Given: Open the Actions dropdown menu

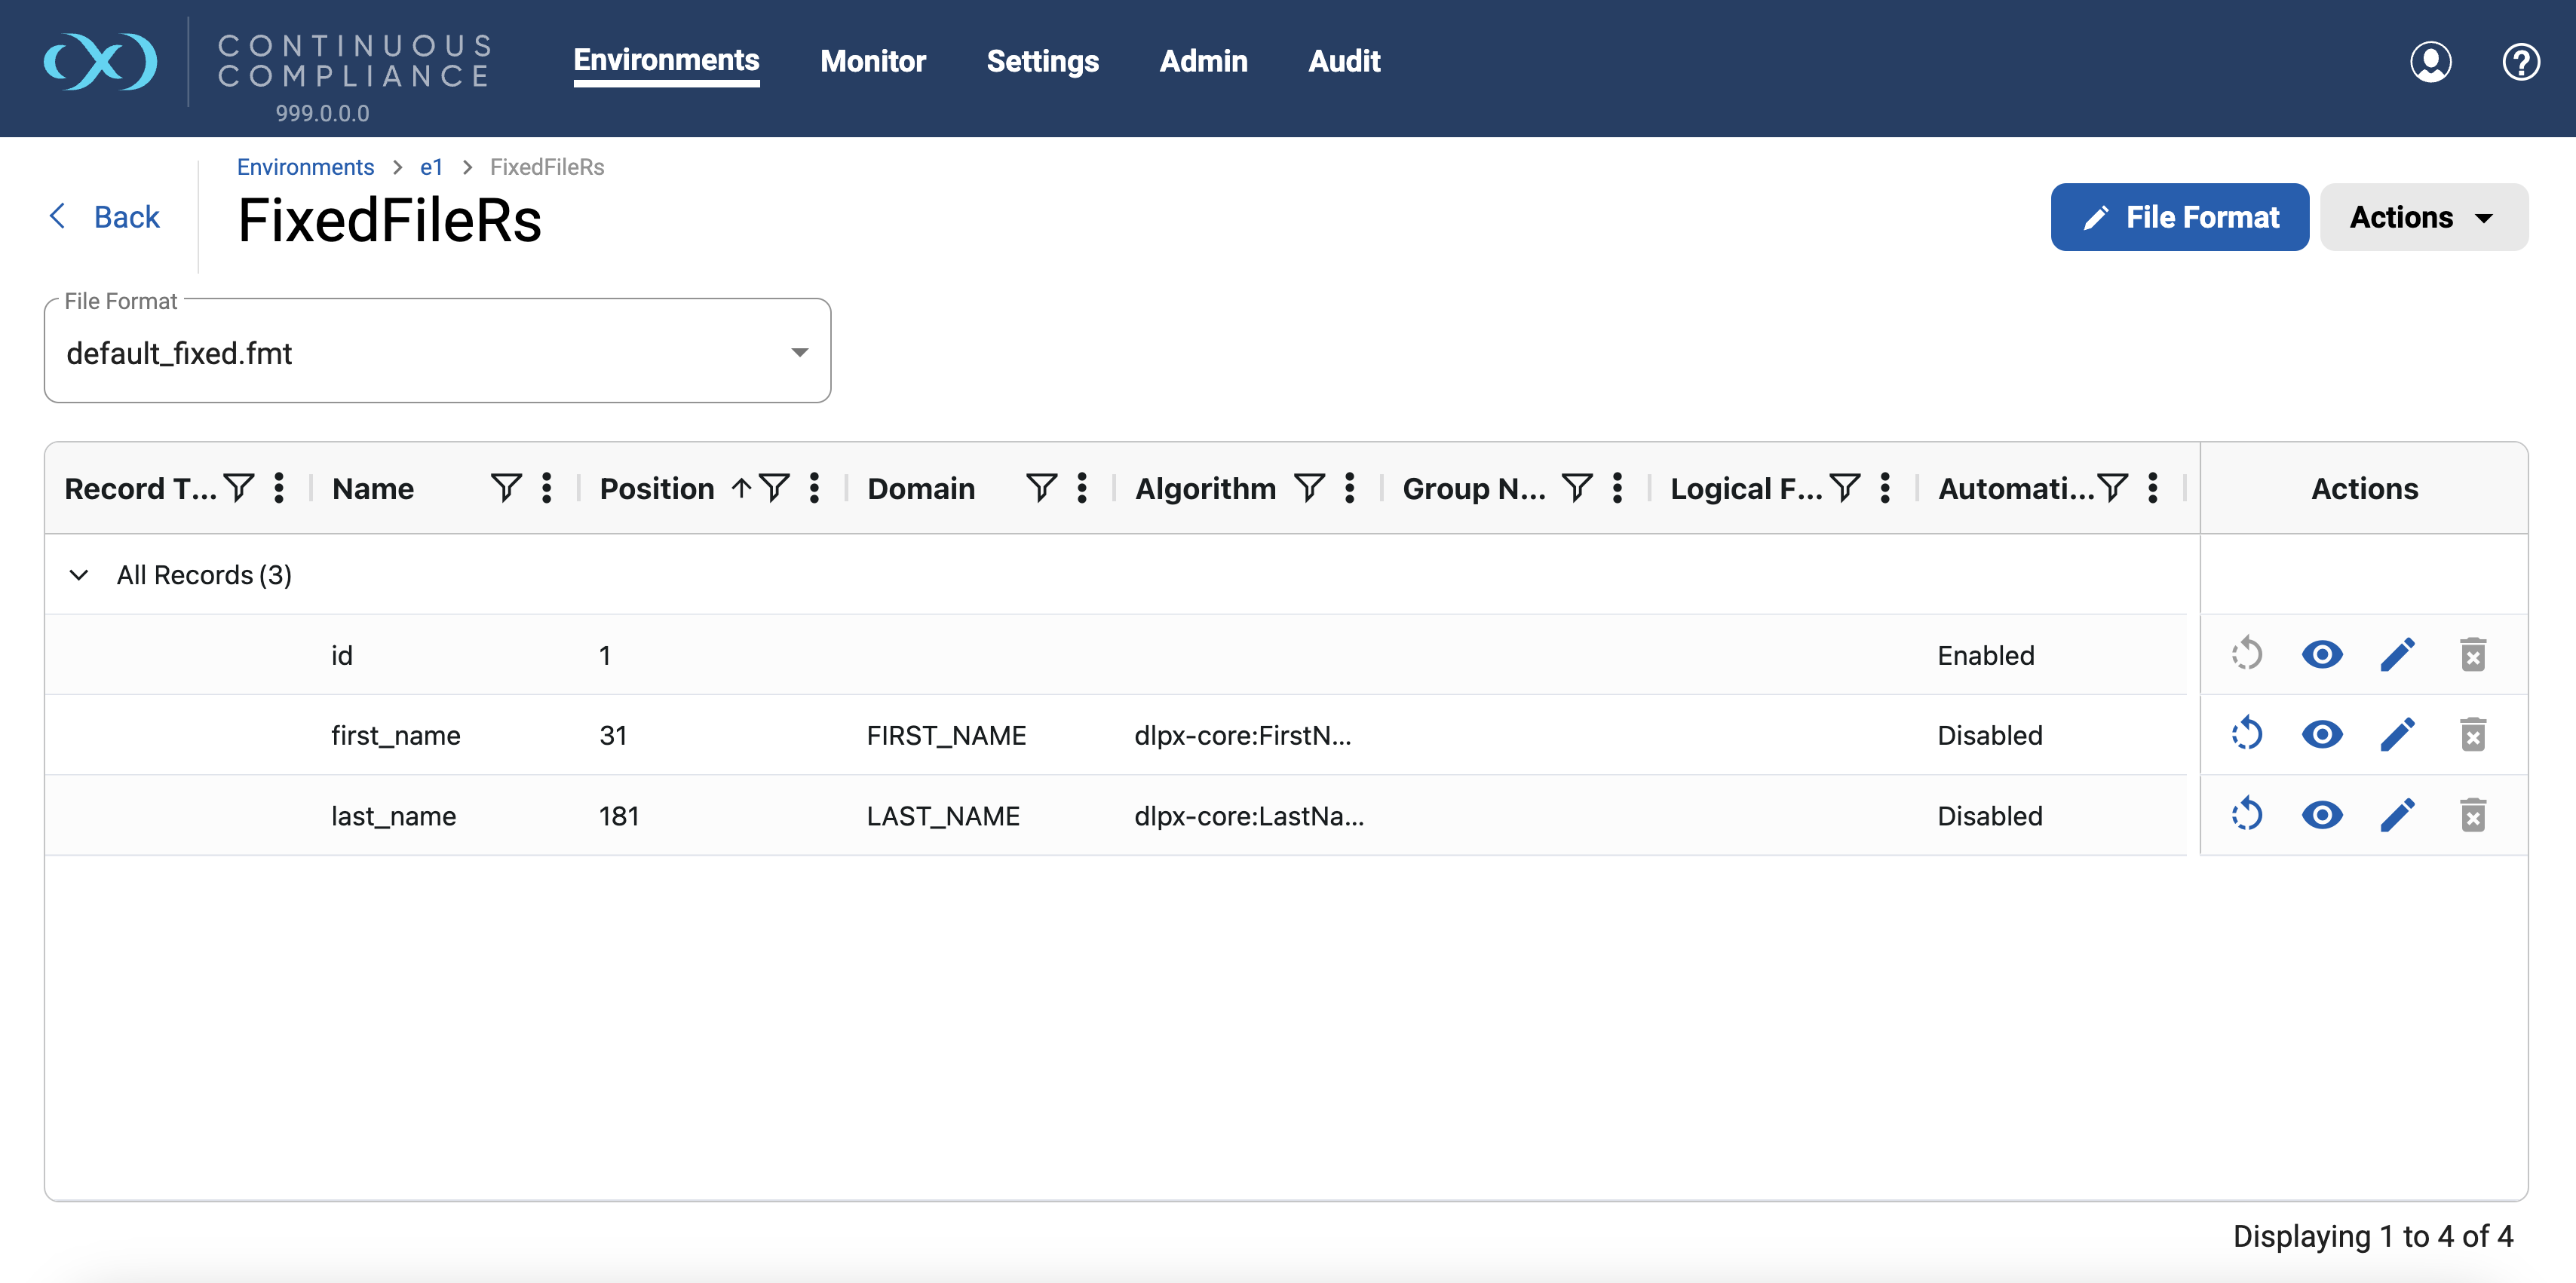Looking at the screenshot, I should 2422,217.
